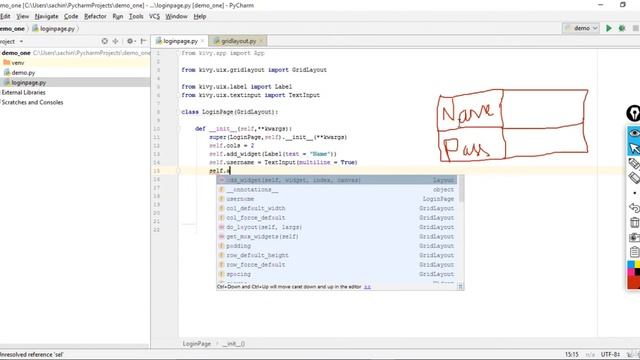This screenshot has width=640, height=360.
Task: Open the demo run configuration dropdown
Action: point(581,28)
